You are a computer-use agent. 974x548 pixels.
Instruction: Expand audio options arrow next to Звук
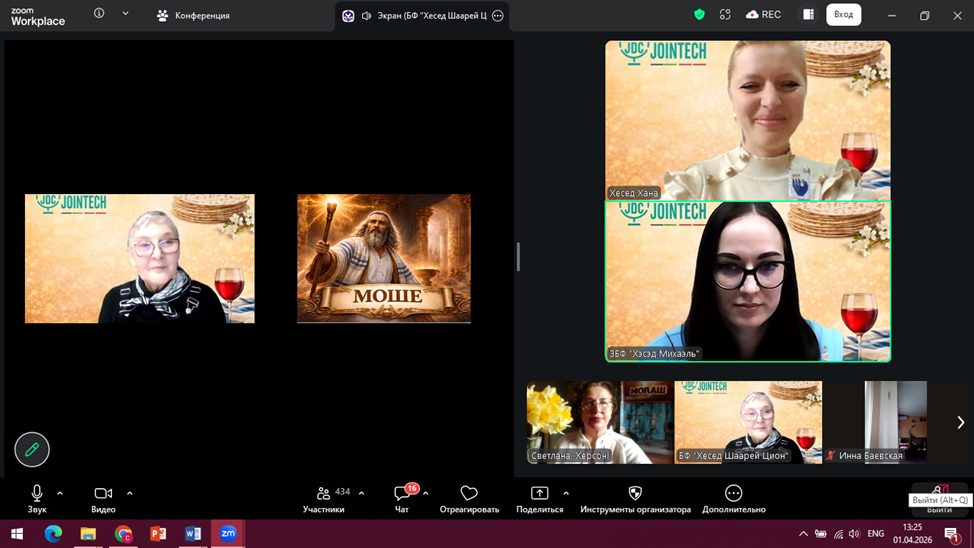[60, 493]
